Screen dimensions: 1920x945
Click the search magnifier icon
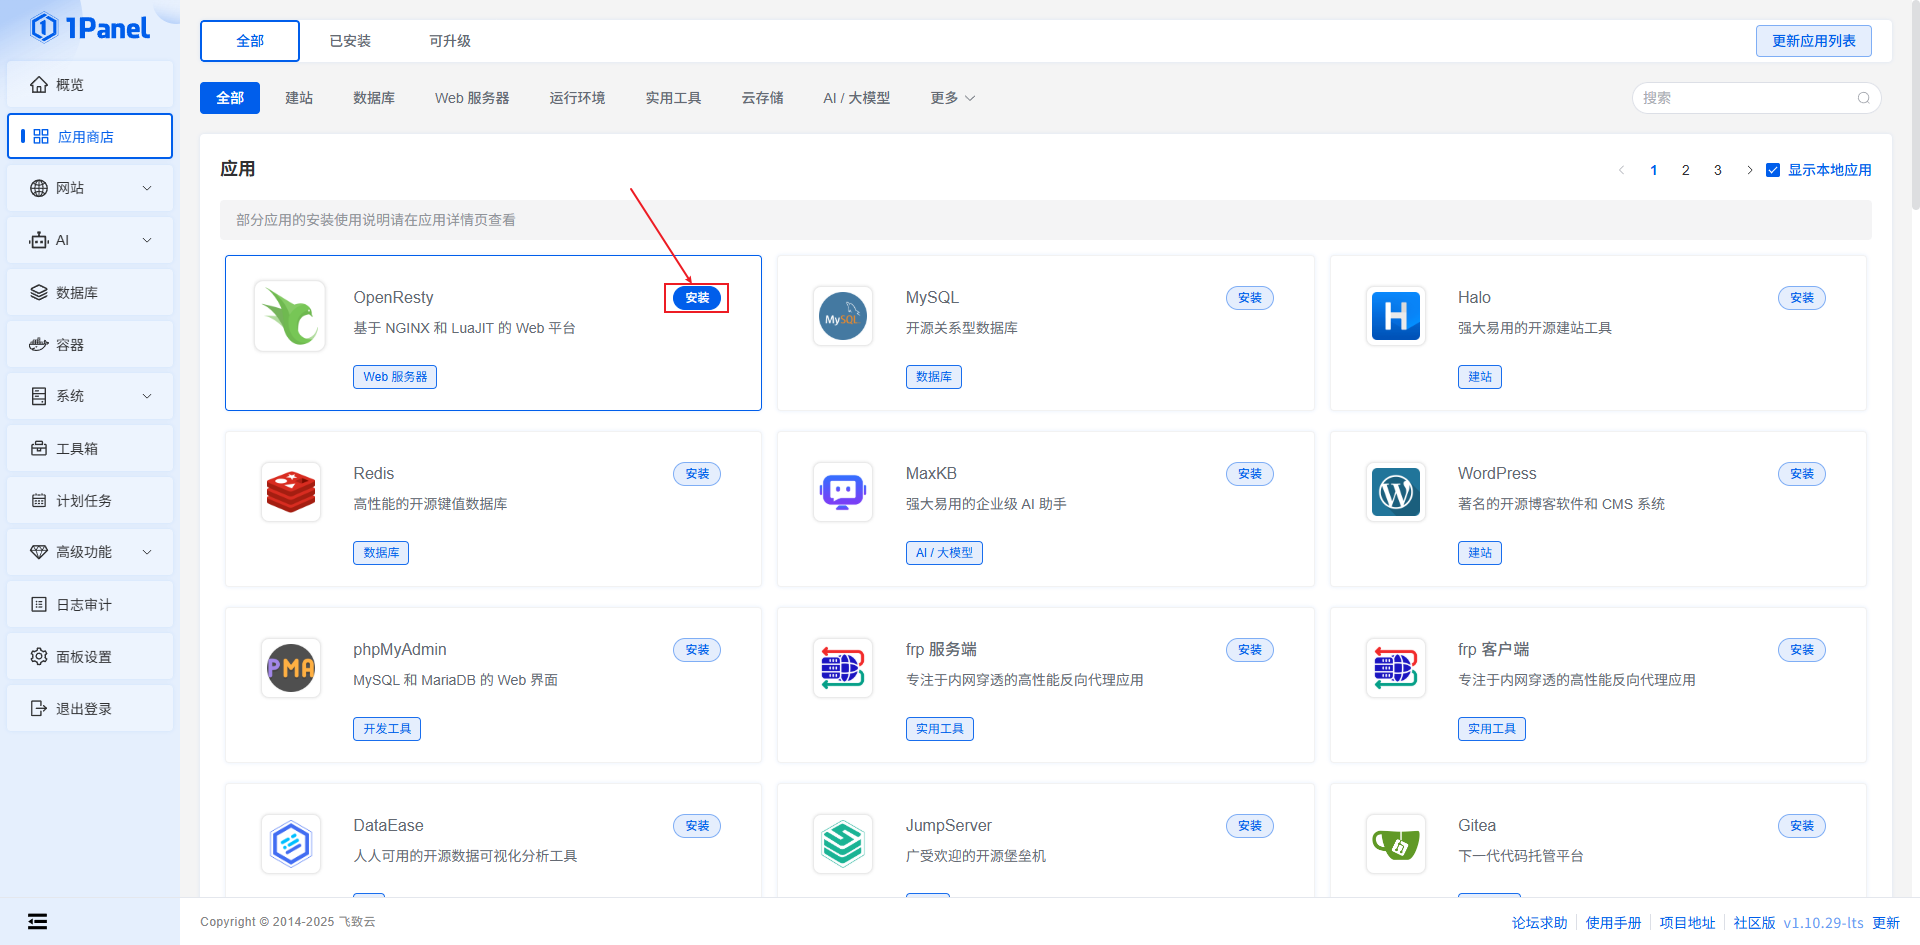click(1864, 98)
